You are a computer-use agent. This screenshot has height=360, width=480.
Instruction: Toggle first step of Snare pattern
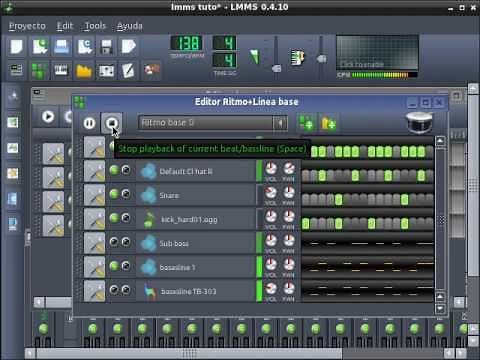305,199
